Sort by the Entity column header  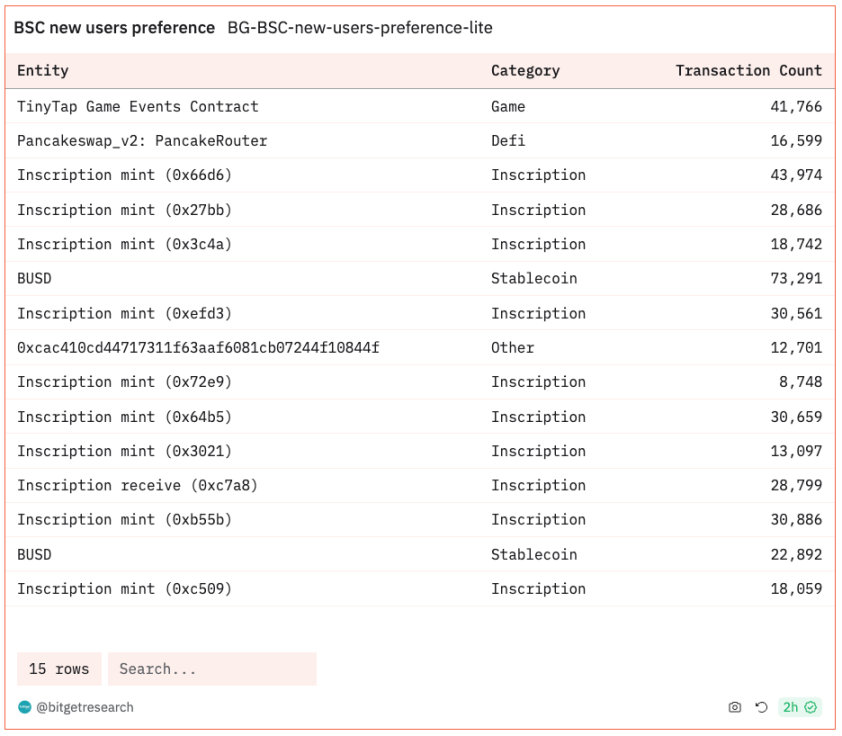click(x=43, y=71)
